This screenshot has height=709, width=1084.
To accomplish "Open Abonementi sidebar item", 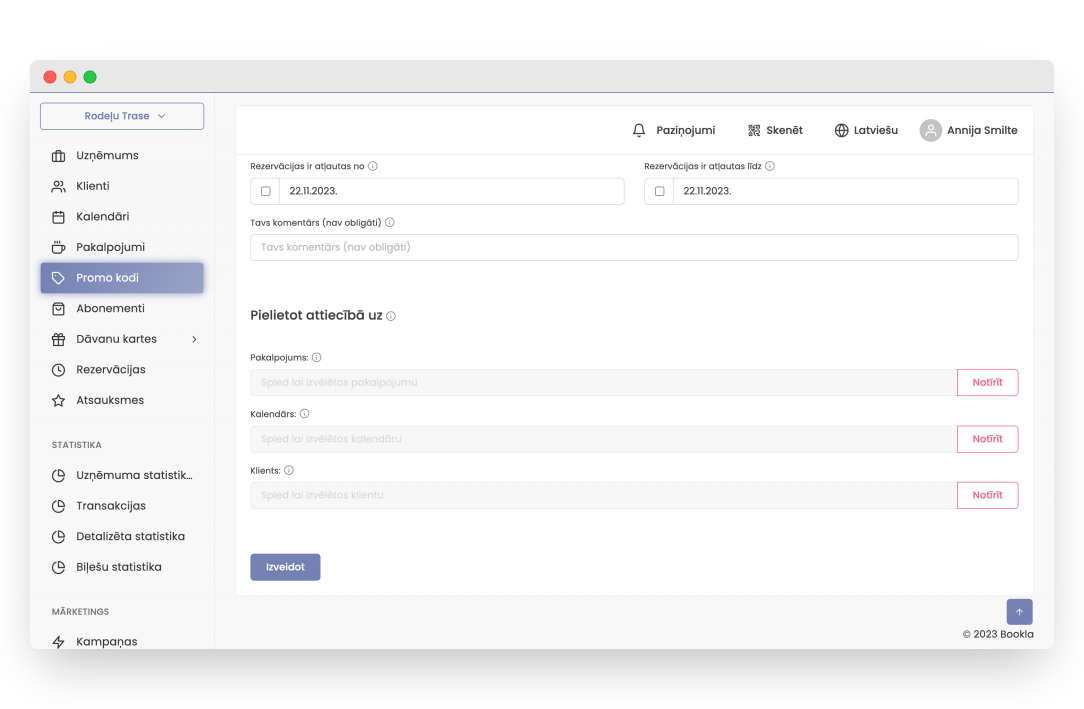I will 110,309.
